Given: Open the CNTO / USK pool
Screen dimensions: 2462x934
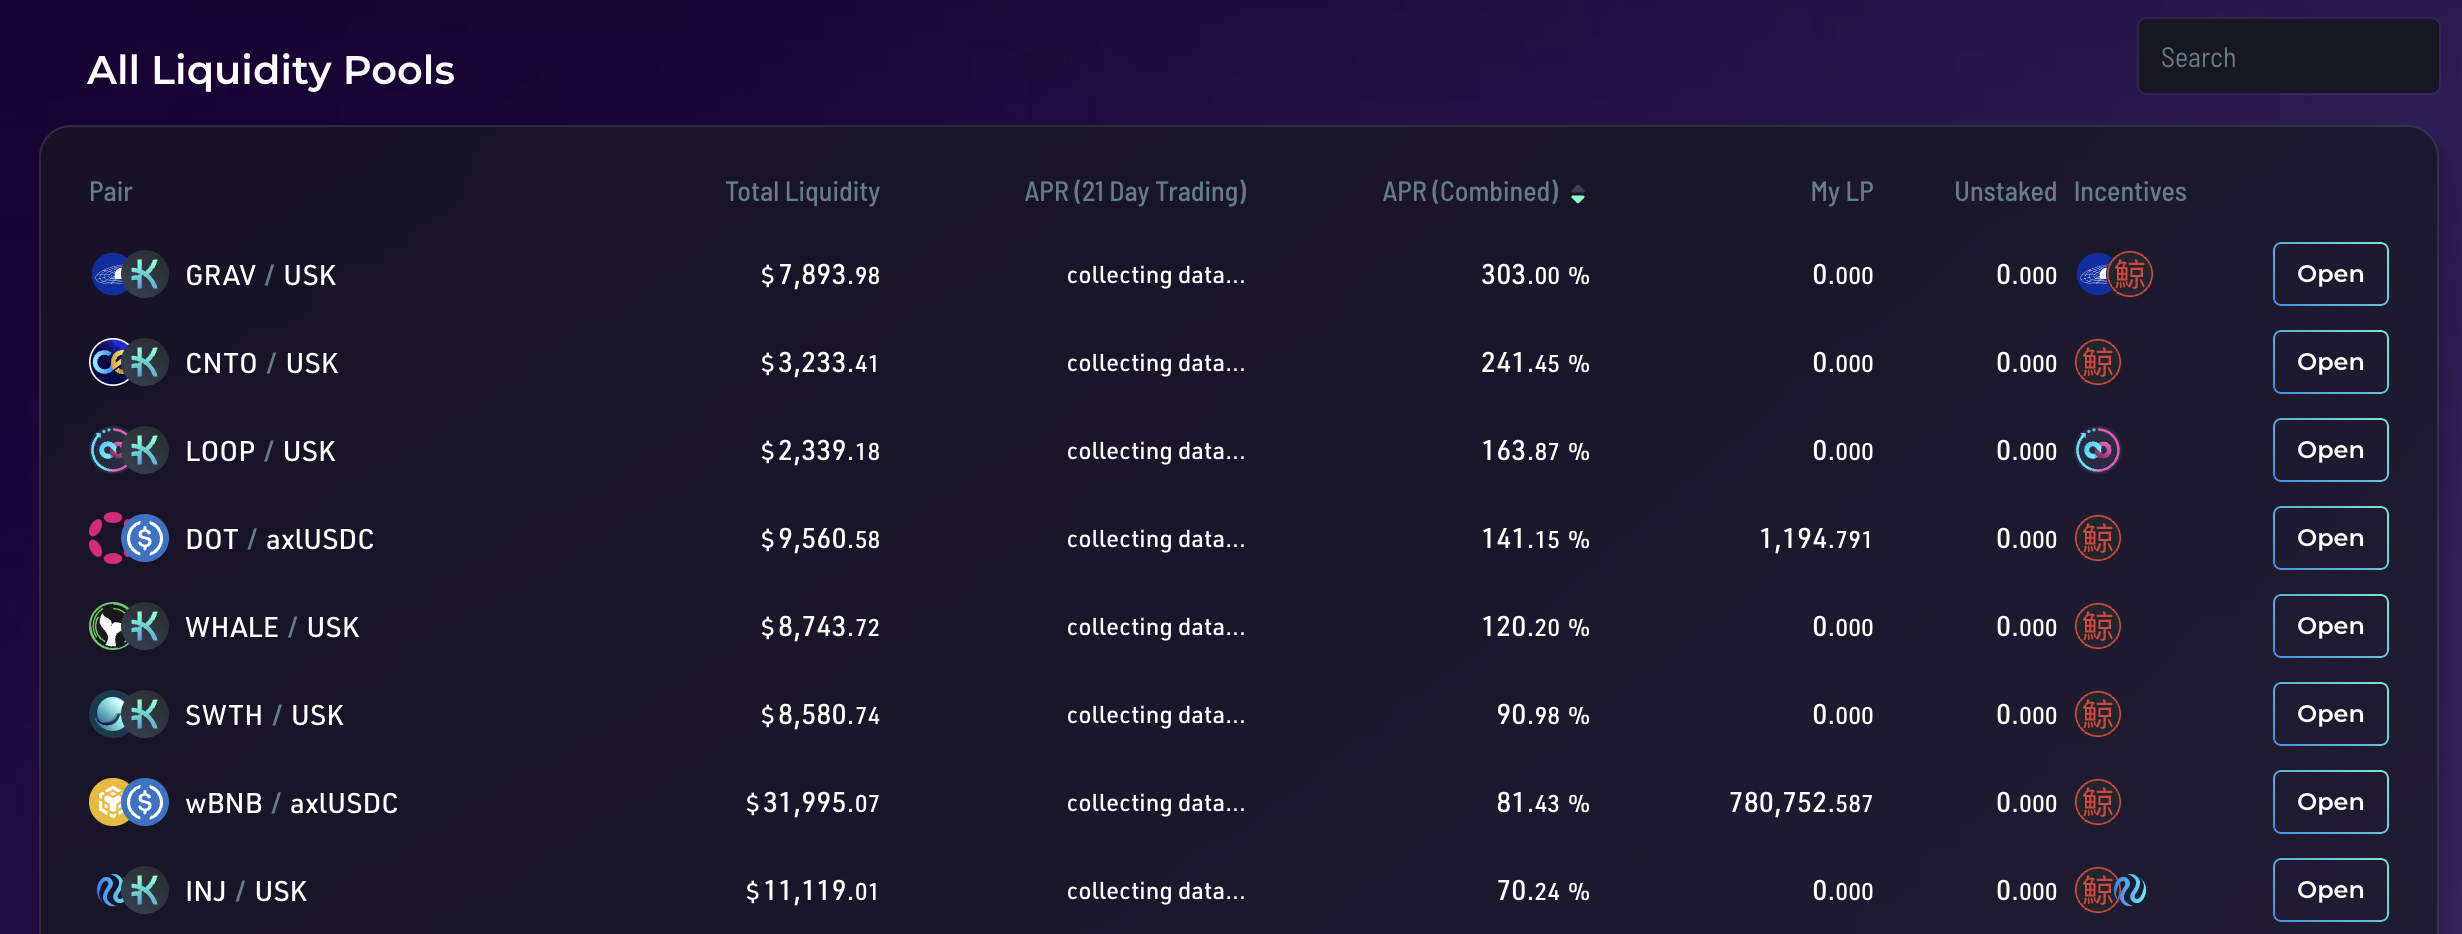Looking at the screenshot, I should (x=2330, y=362).
